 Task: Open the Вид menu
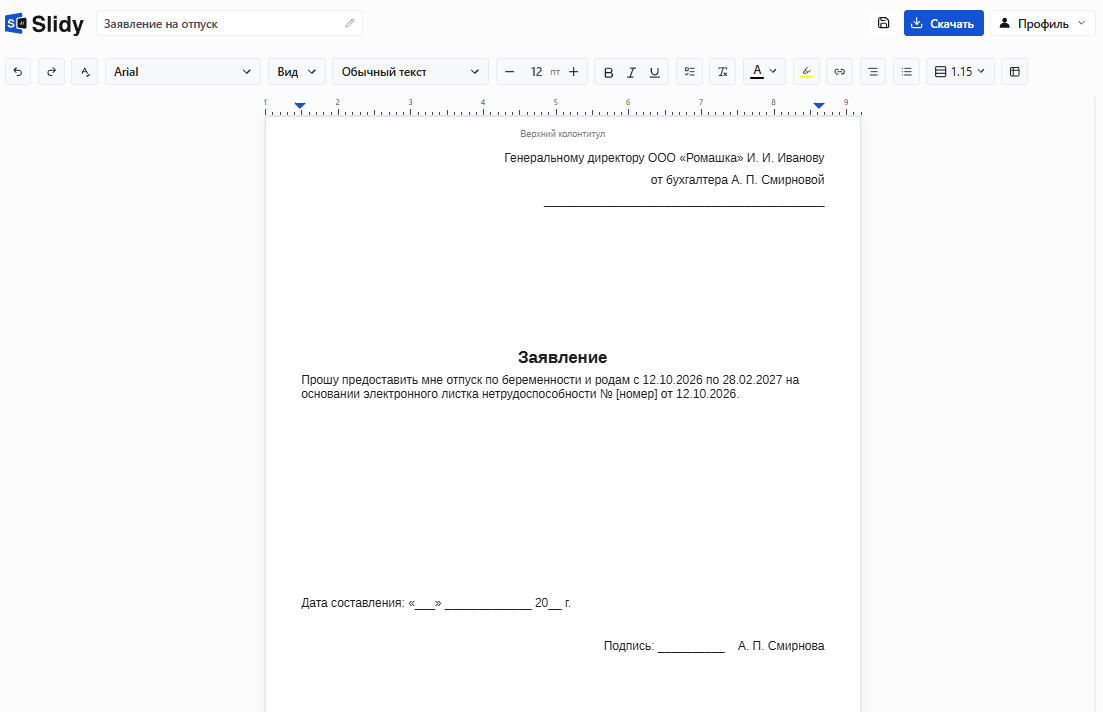click(296, 72)
